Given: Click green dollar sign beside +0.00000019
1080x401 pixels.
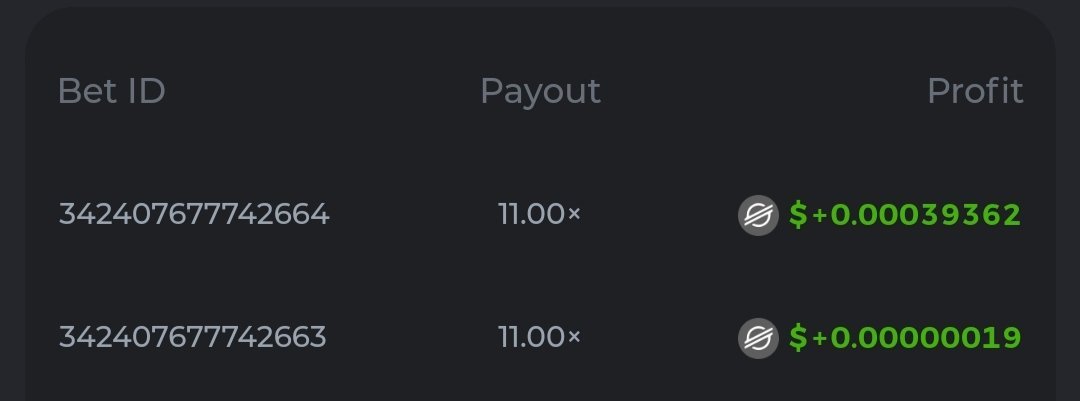Looking at the screenshot, I should click(798, 338).
